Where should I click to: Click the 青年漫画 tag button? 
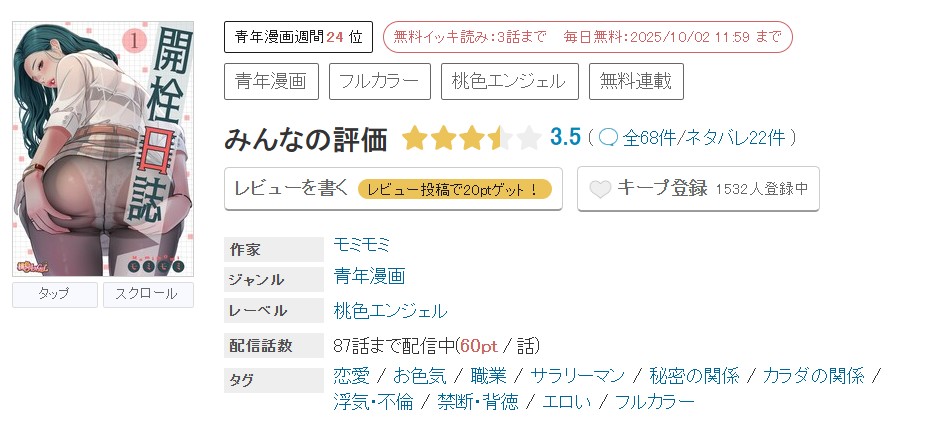(x=270, y=82)
